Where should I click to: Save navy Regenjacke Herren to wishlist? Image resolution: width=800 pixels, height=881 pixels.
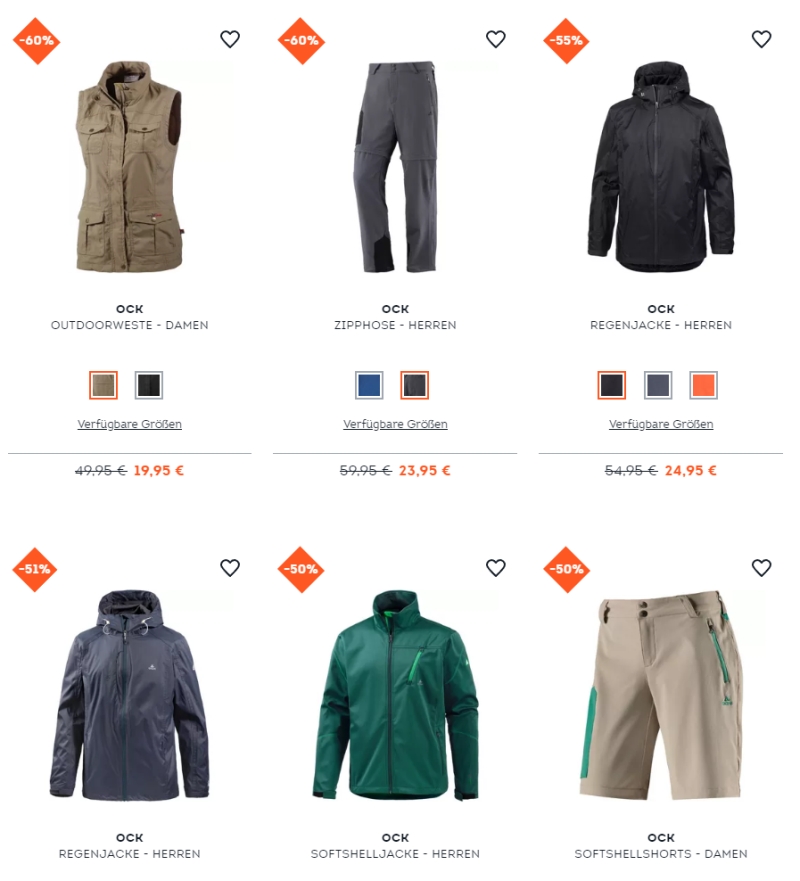click(x=230, y=568)
